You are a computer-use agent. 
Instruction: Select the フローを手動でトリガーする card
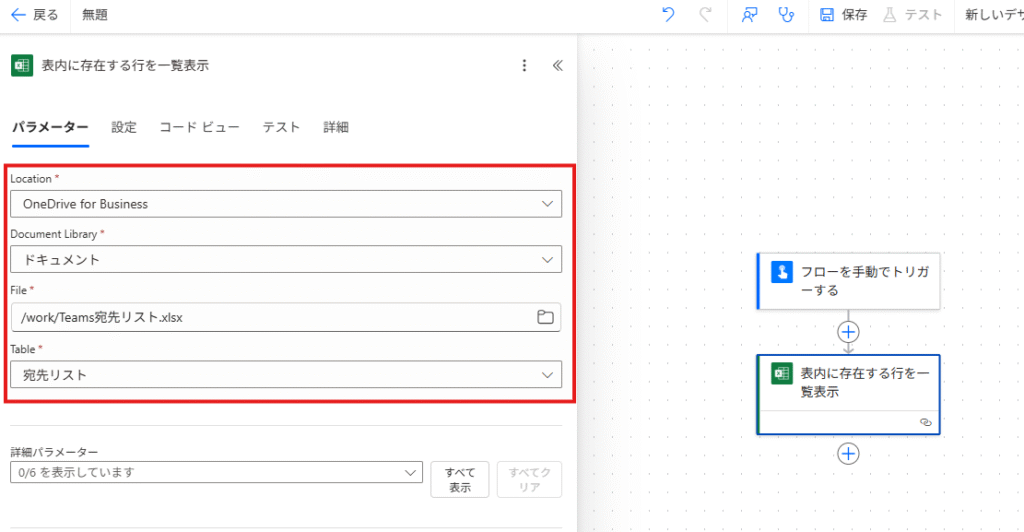(x=848, y=281)
